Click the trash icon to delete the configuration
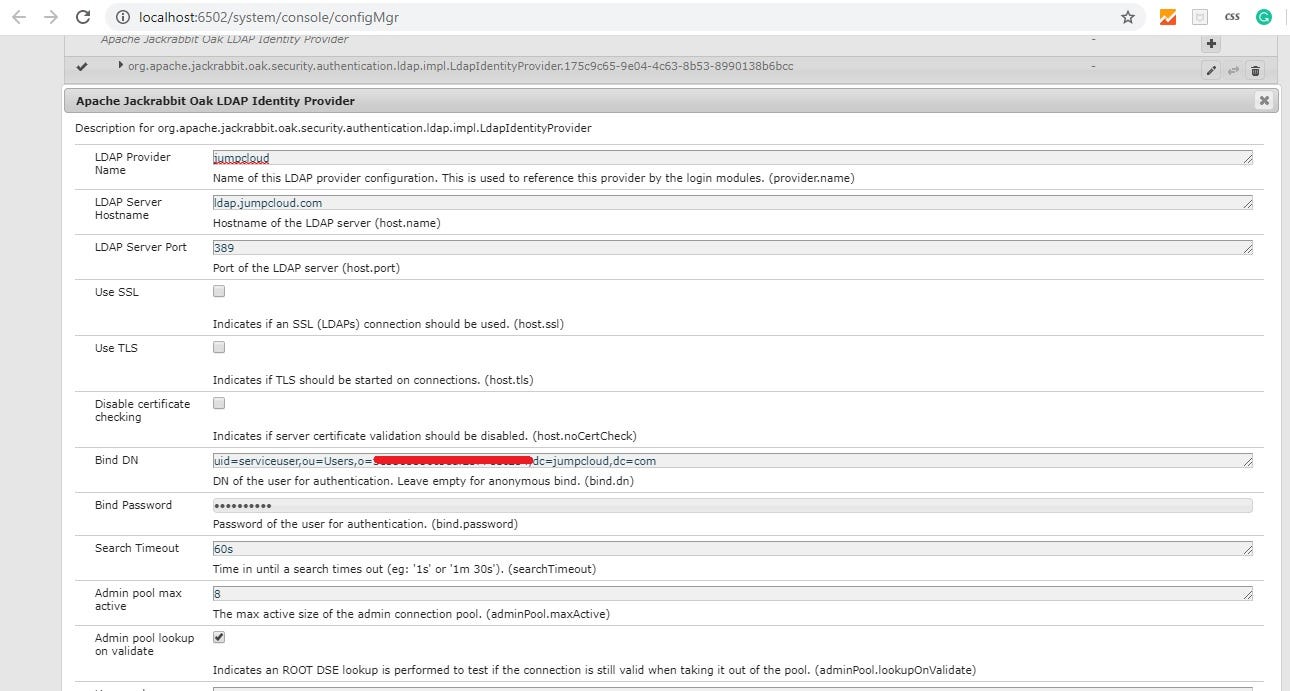The width and height of the screenshot is (1290, 691). 1254,70
